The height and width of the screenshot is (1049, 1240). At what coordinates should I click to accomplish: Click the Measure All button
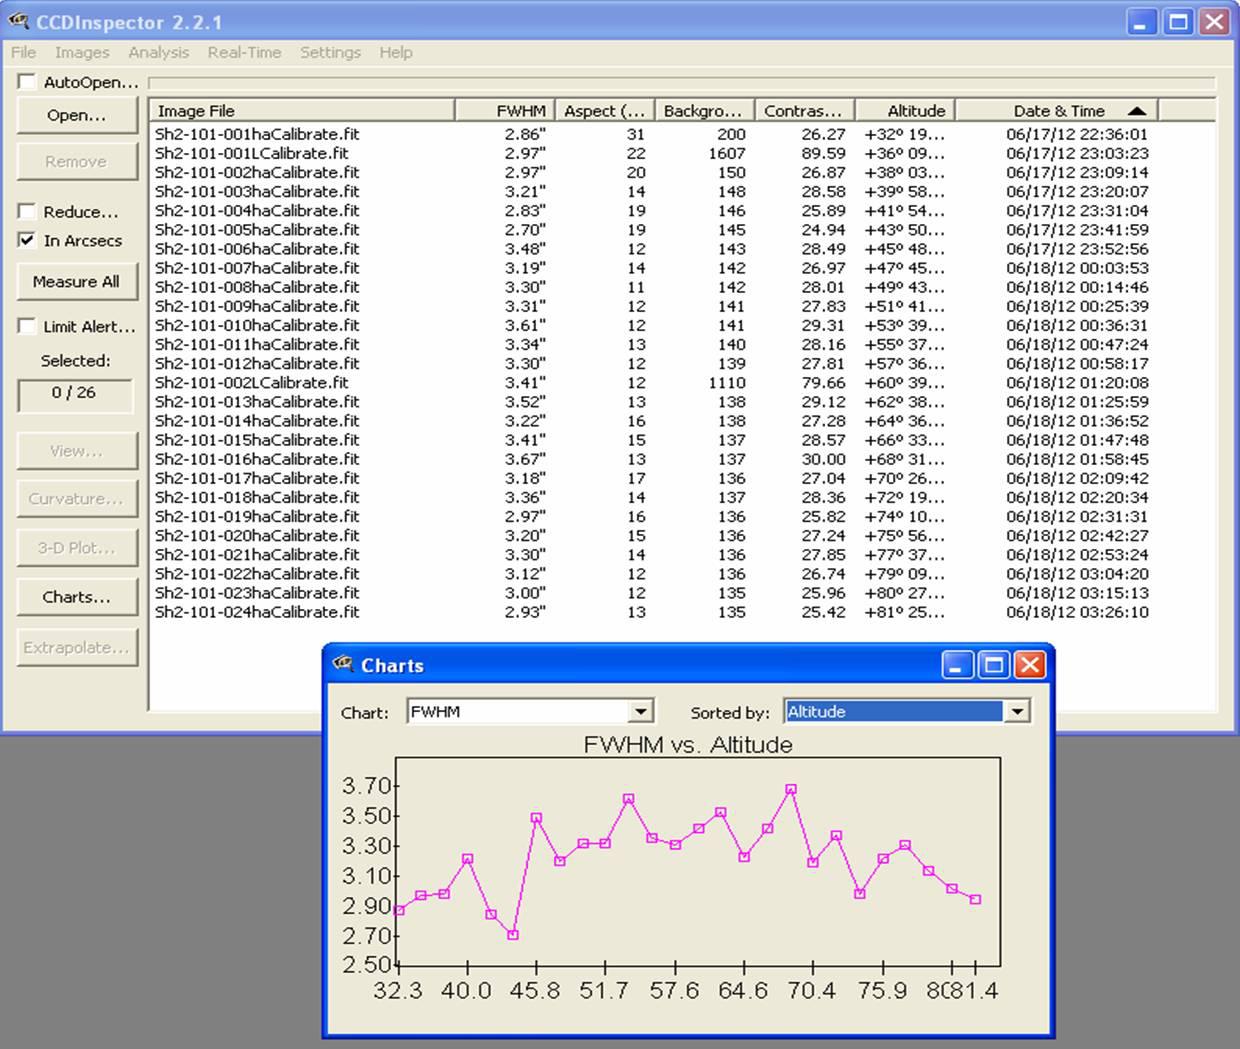pyautogui.click(x=76, y=282)
